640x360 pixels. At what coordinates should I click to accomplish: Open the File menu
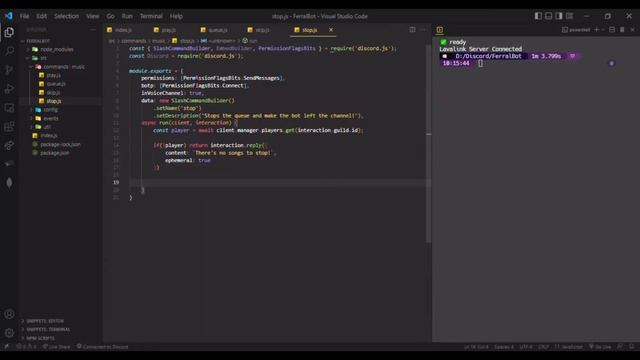[24, 16]
